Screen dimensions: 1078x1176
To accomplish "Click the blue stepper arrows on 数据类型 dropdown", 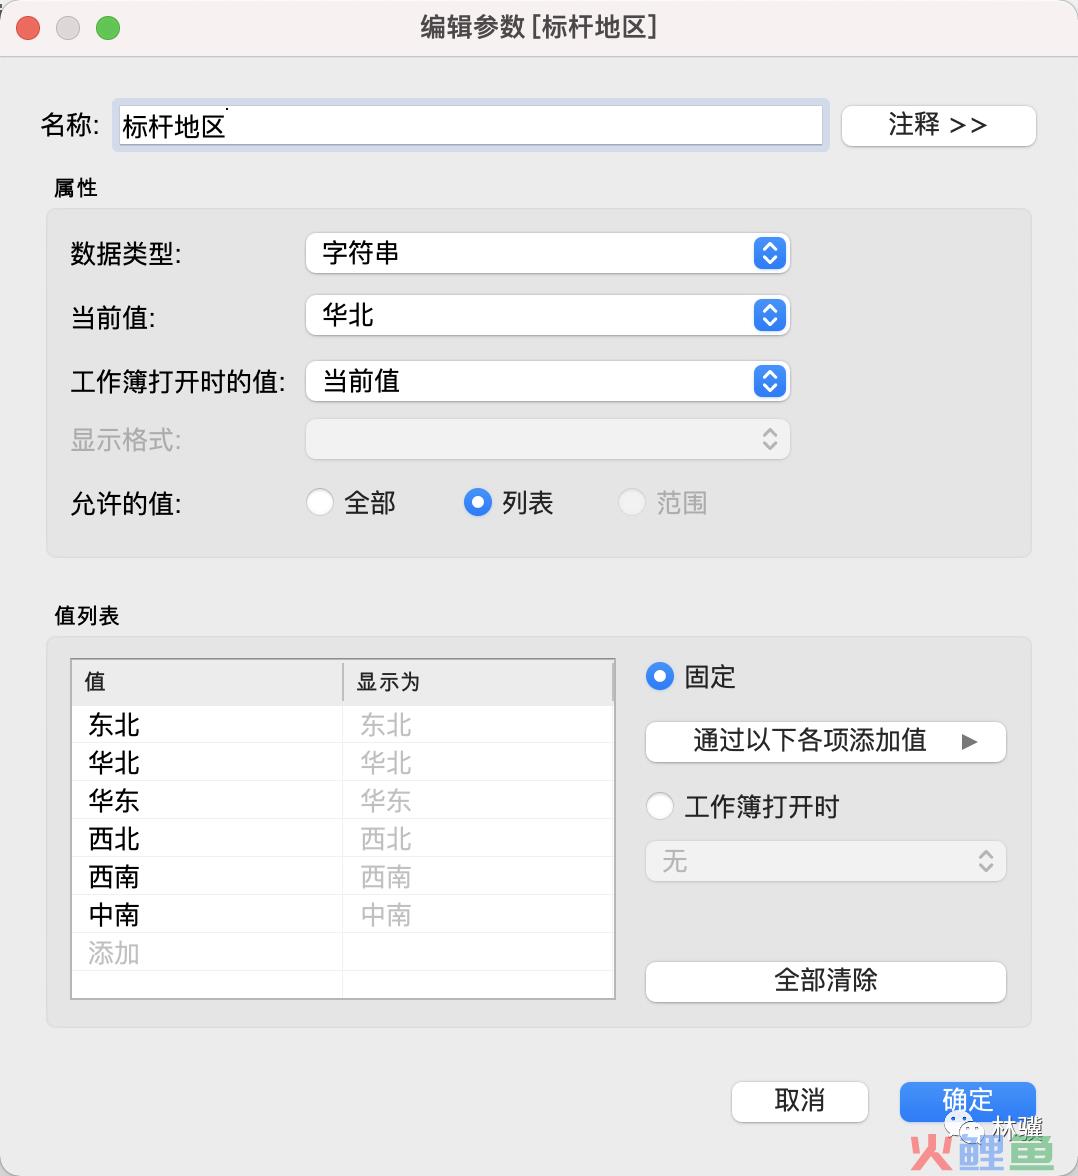I will pos(770,254).
